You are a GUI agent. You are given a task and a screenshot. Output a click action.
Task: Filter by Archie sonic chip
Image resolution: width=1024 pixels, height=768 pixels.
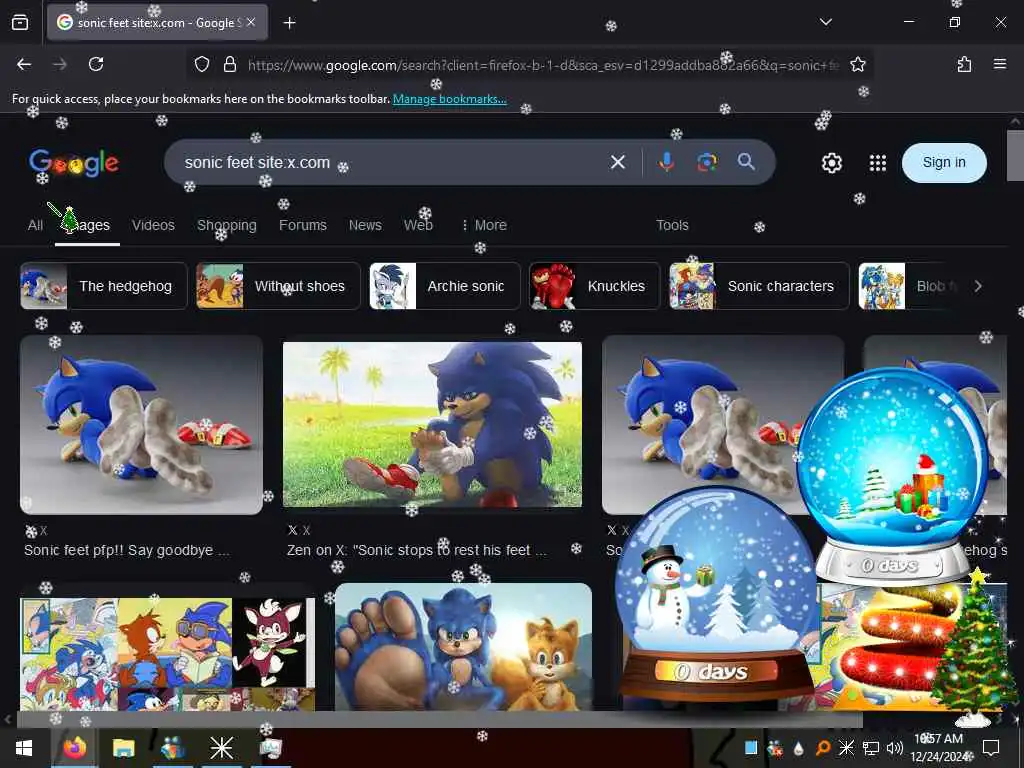coord(445,286)
